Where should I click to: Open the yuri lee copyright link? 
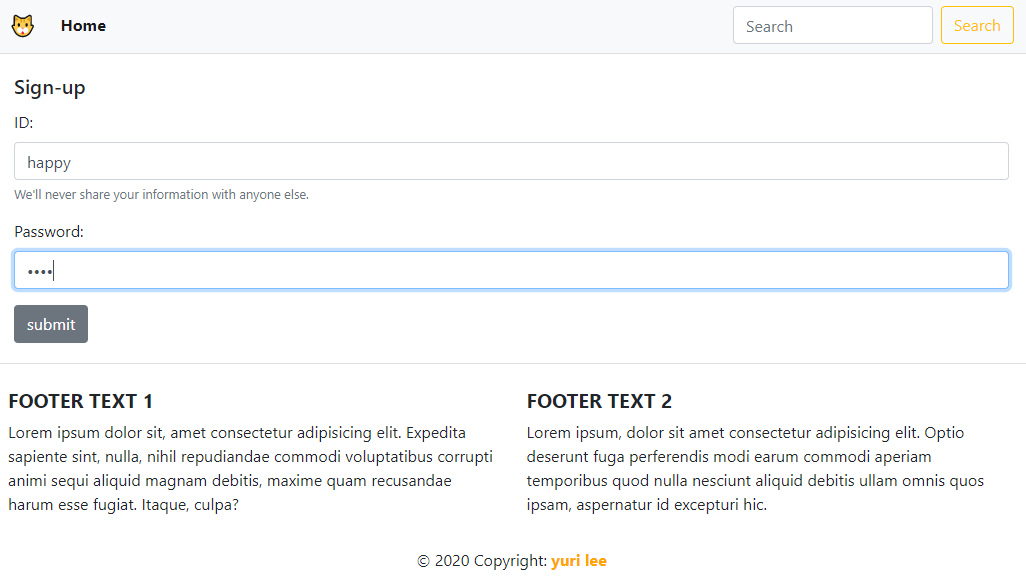click(579, 560)
